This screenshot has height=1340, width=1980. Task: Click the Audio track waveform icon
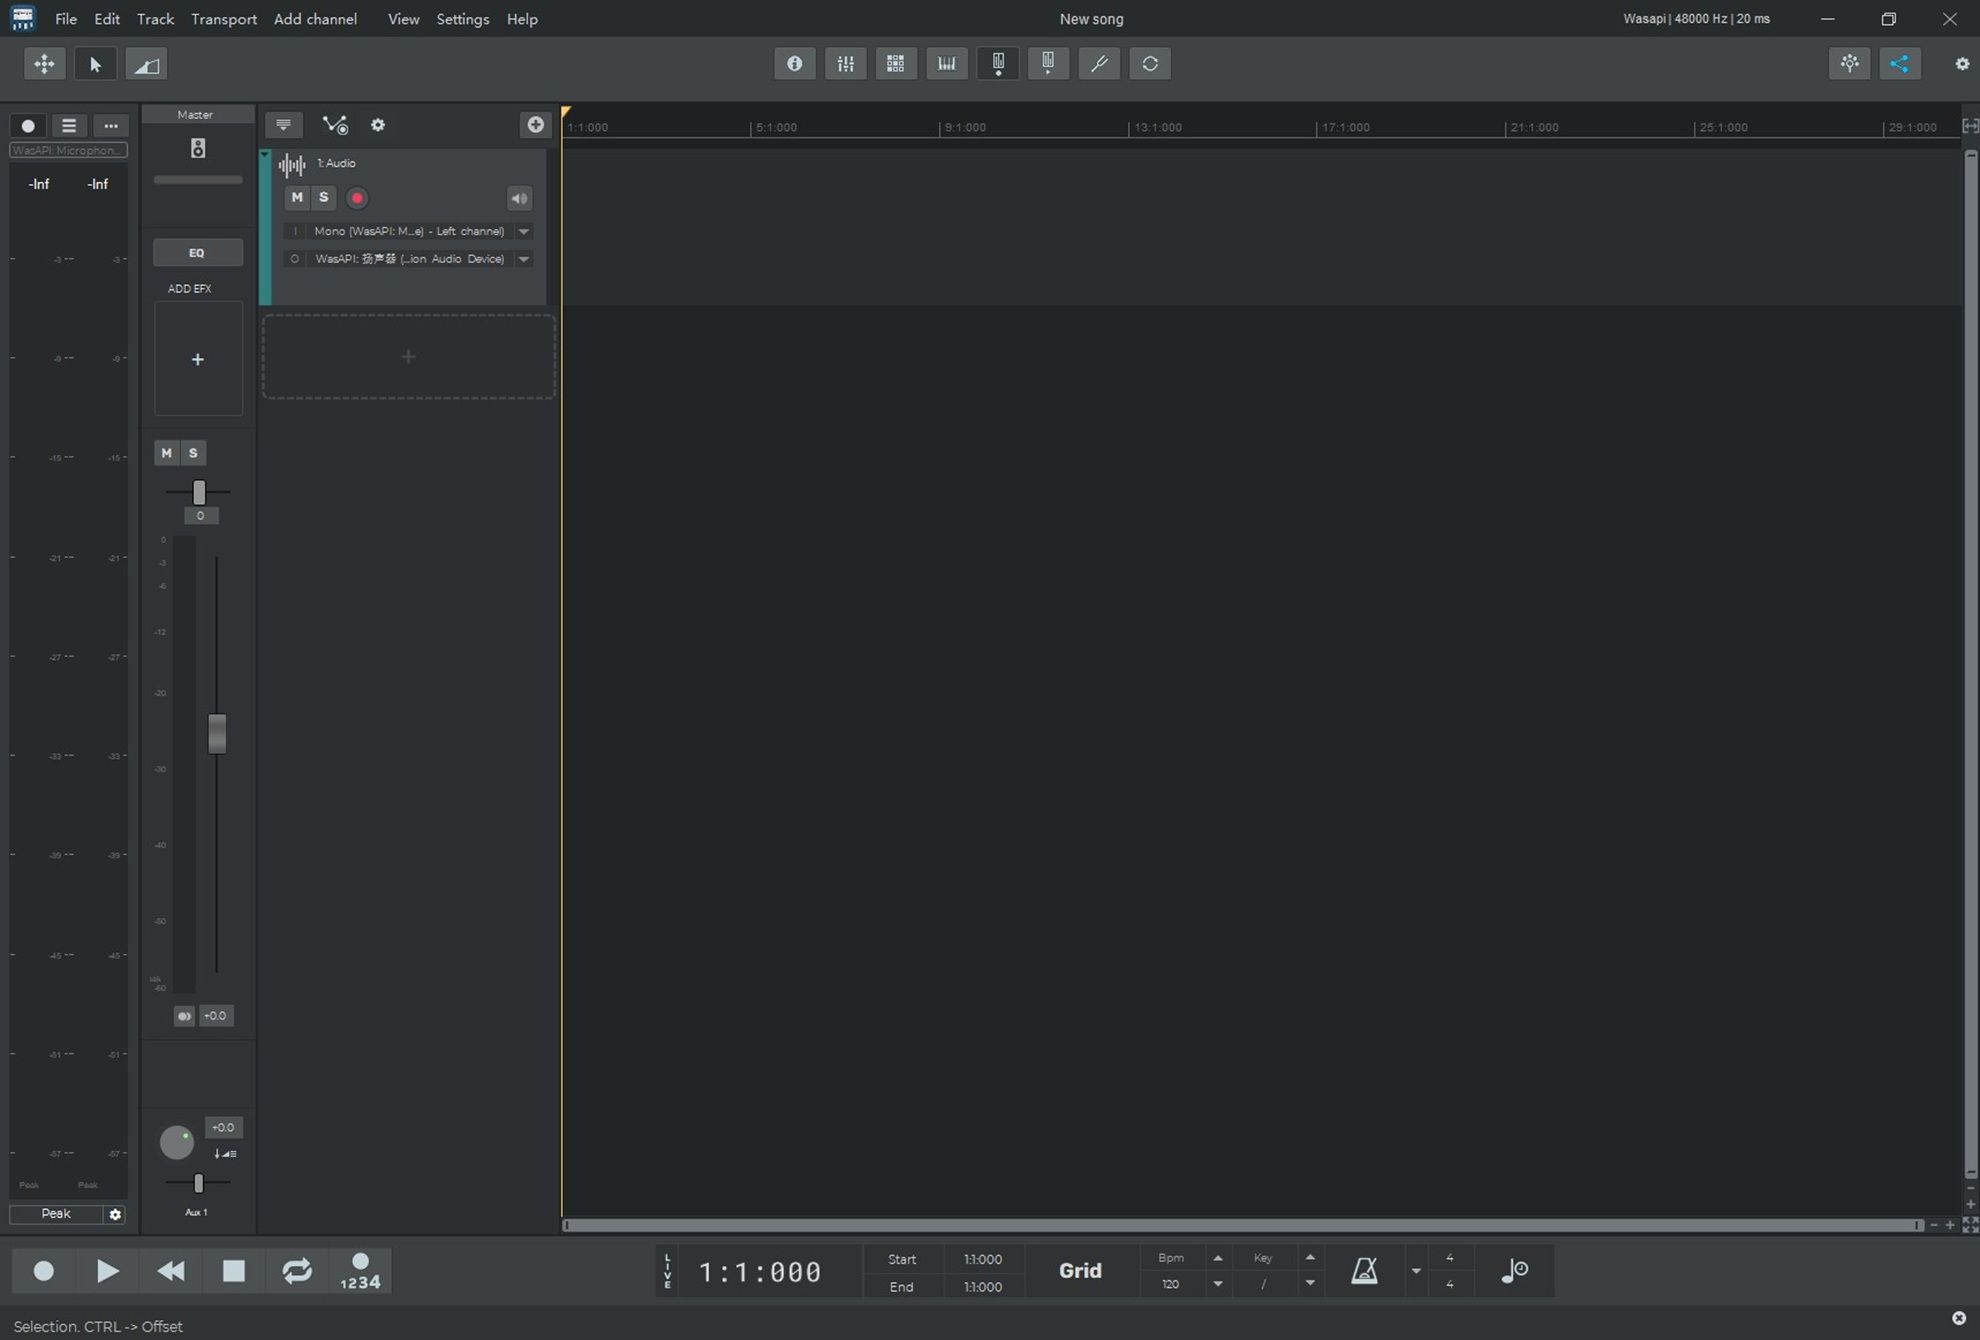click(x=292, y=165)
